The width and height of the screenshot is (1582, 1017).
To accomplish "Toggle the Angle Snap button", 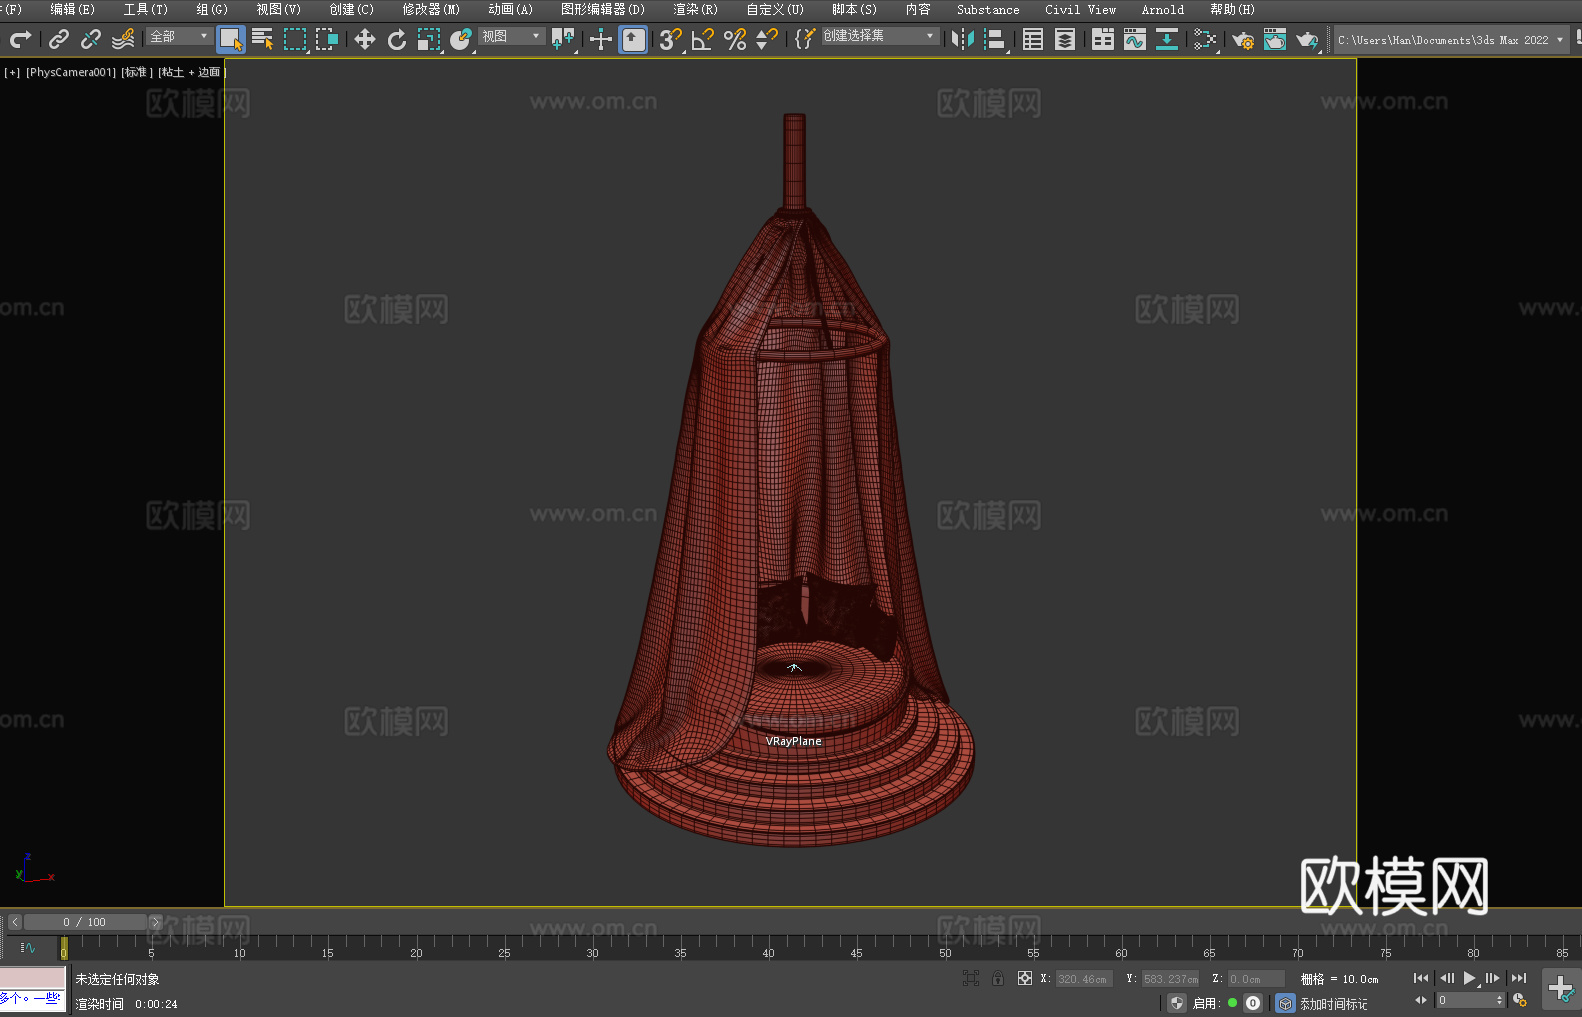I will [702, 39].
